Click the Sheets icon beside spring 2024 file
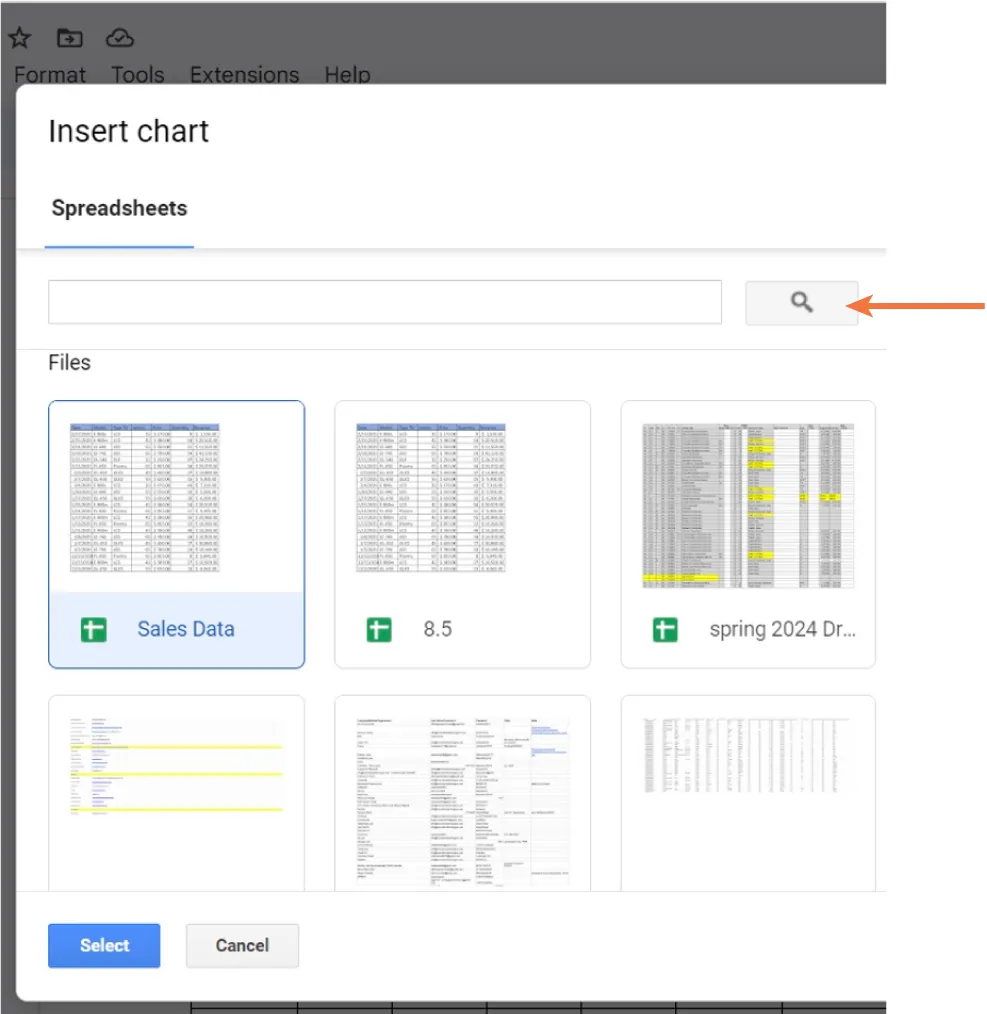This screenshot has height=1014, width=987. [x=664, y=629]
